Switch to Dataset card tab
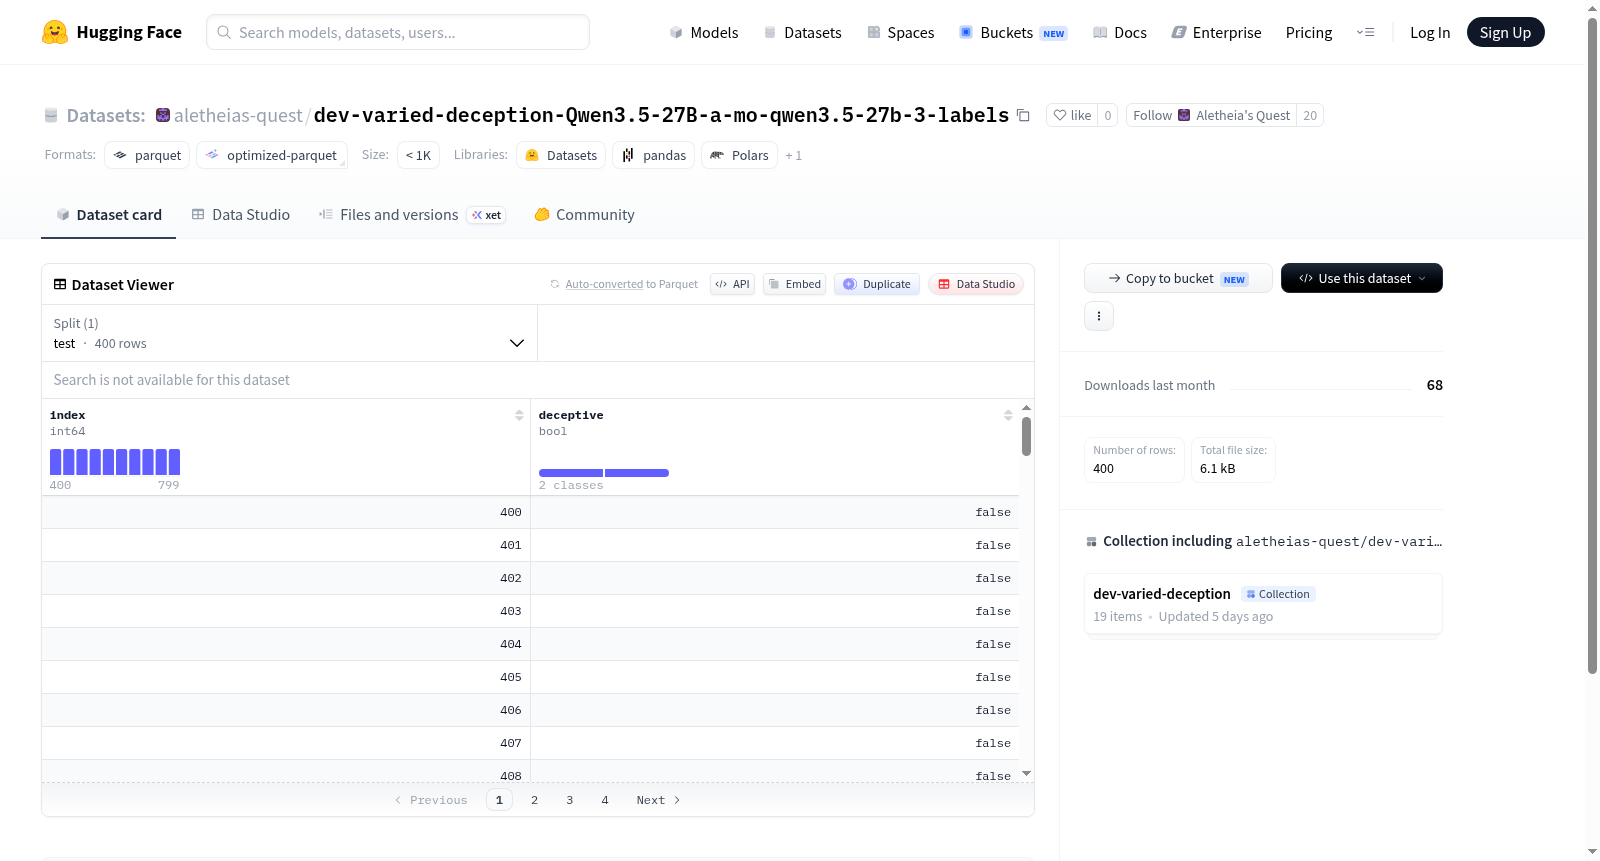 (109, 215)
